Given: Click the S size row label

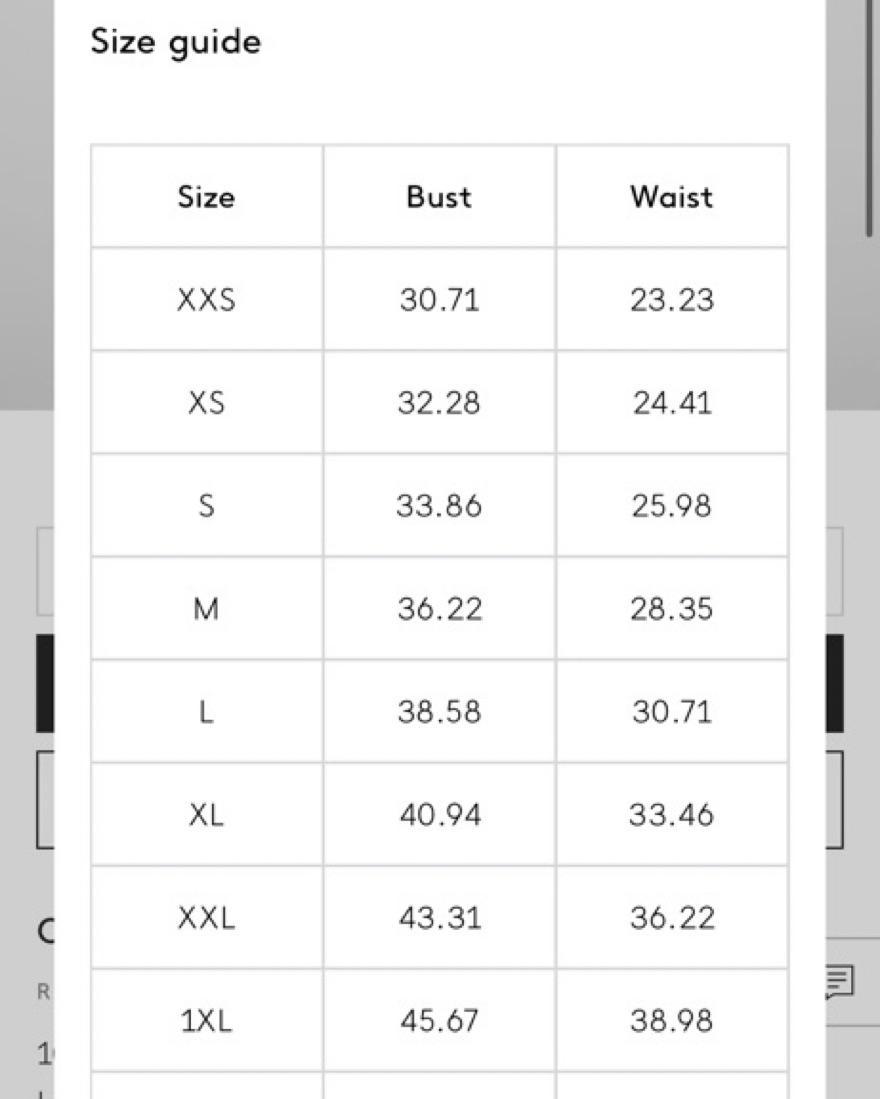Looking at the screenshot, I should click(x=207, y=505).
